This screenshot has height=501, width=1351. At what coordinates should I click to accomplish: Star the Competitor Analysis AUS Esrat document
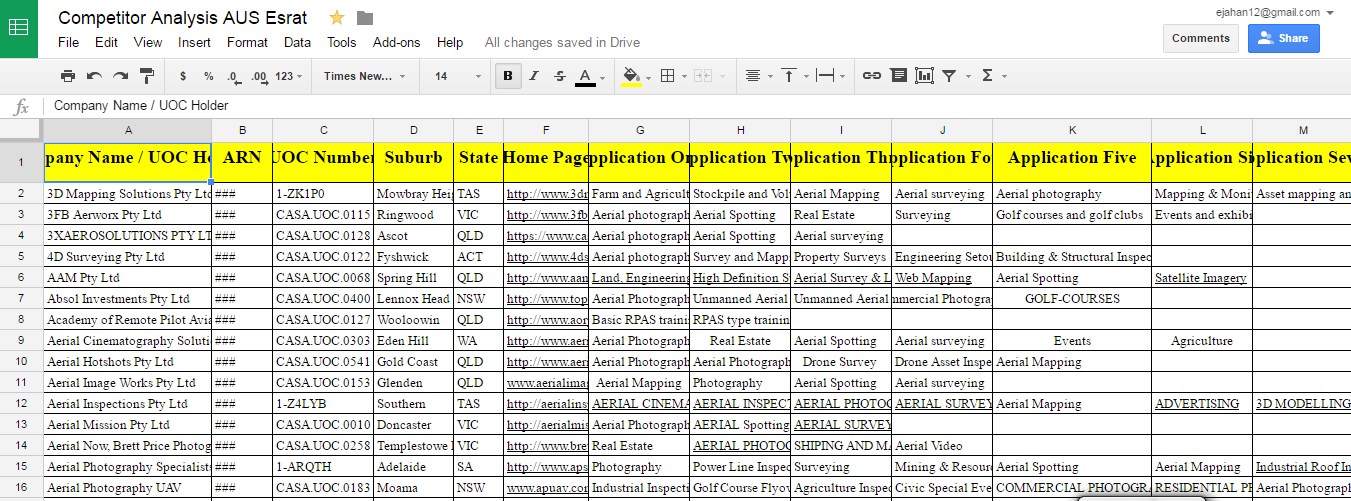point(337,17)
